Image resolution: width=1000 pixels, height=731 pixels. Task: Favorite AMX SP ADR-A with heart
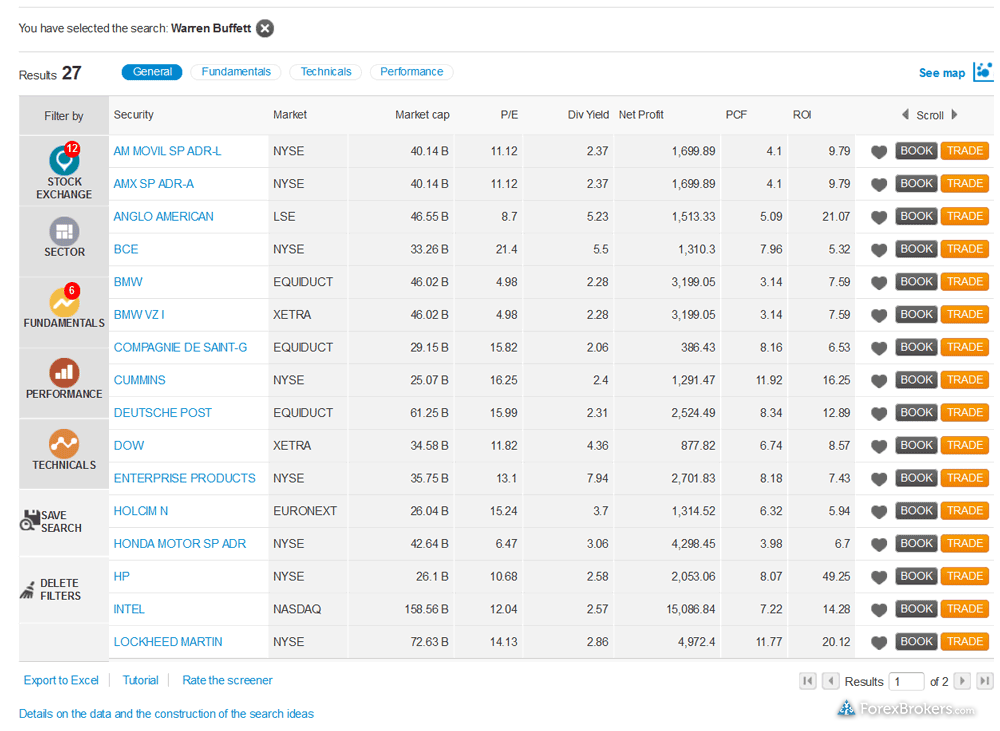point(879,184)
